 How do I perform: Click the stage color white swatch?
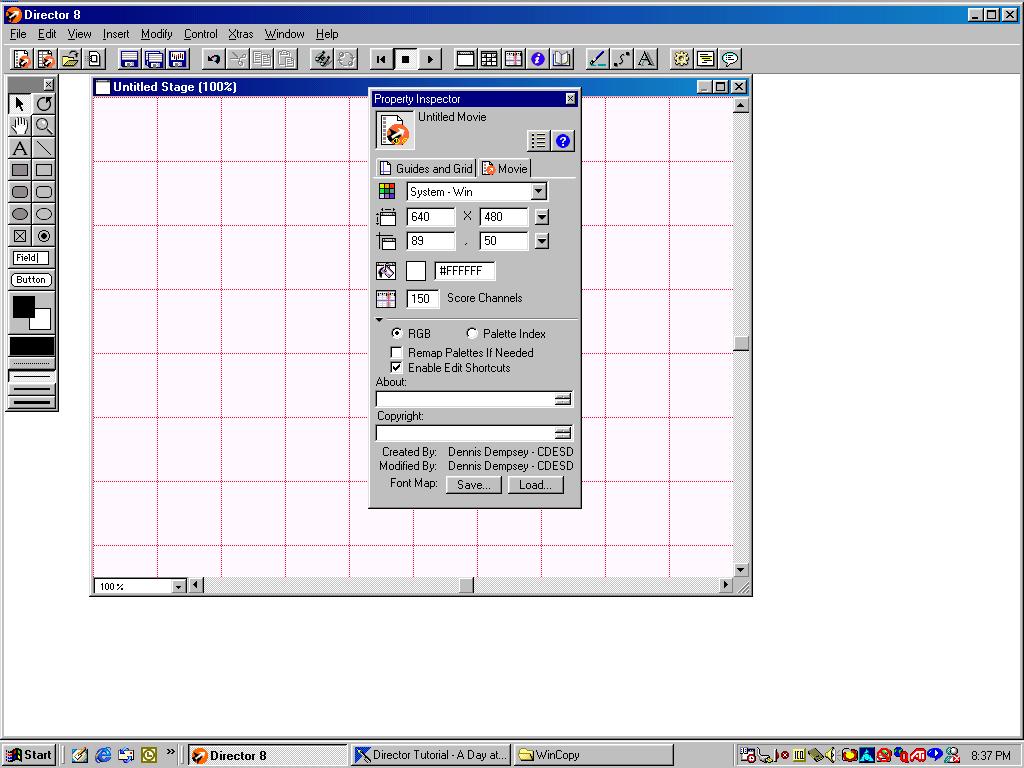click(416, 270)
